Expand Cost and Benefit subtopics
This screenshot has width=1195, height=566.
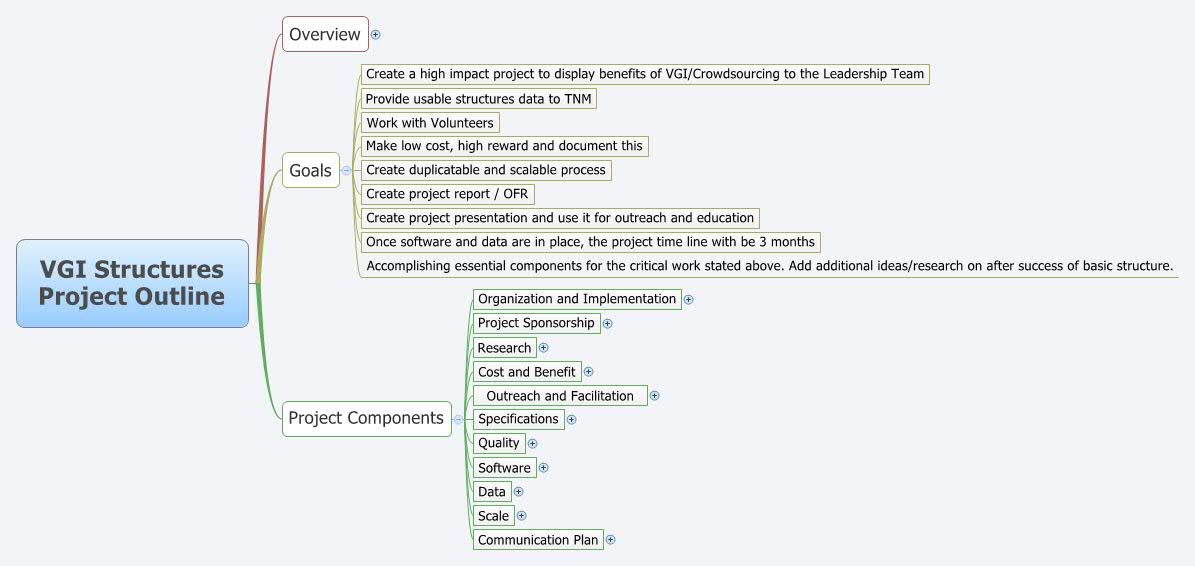tap(588, 373)
